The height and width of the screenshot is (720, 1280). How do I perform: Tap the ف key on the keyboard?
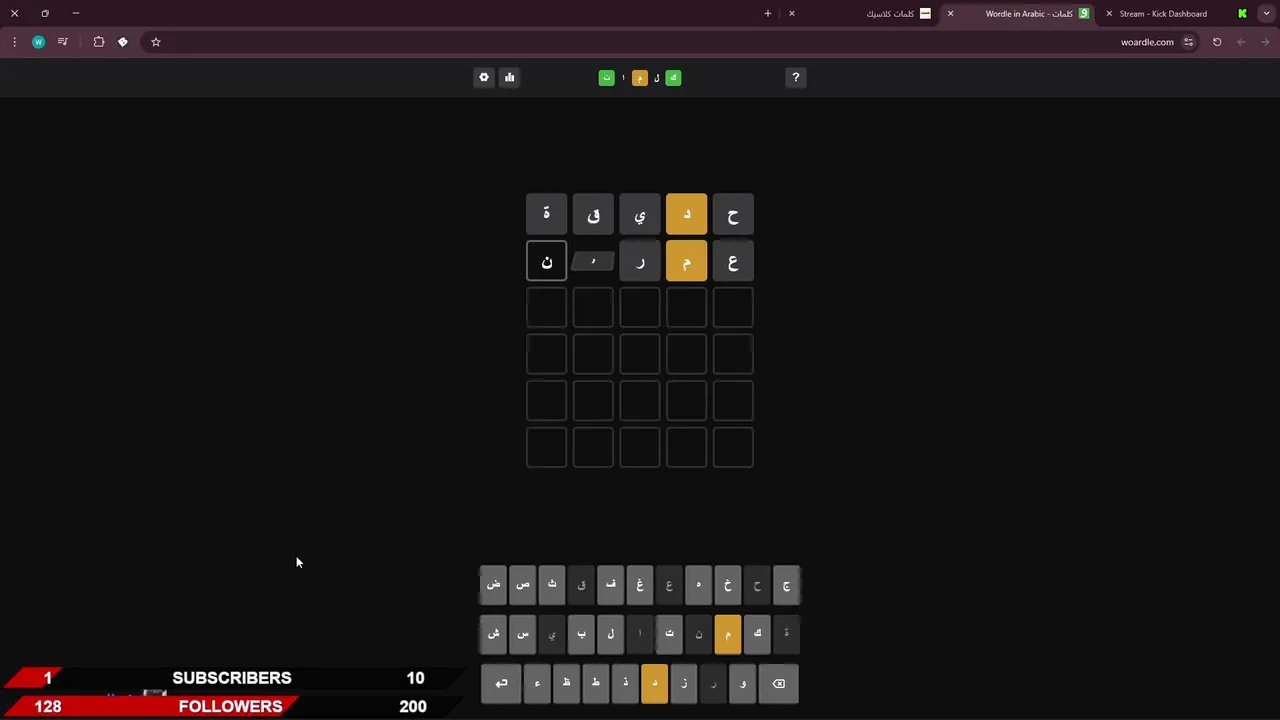pos(611,585)
